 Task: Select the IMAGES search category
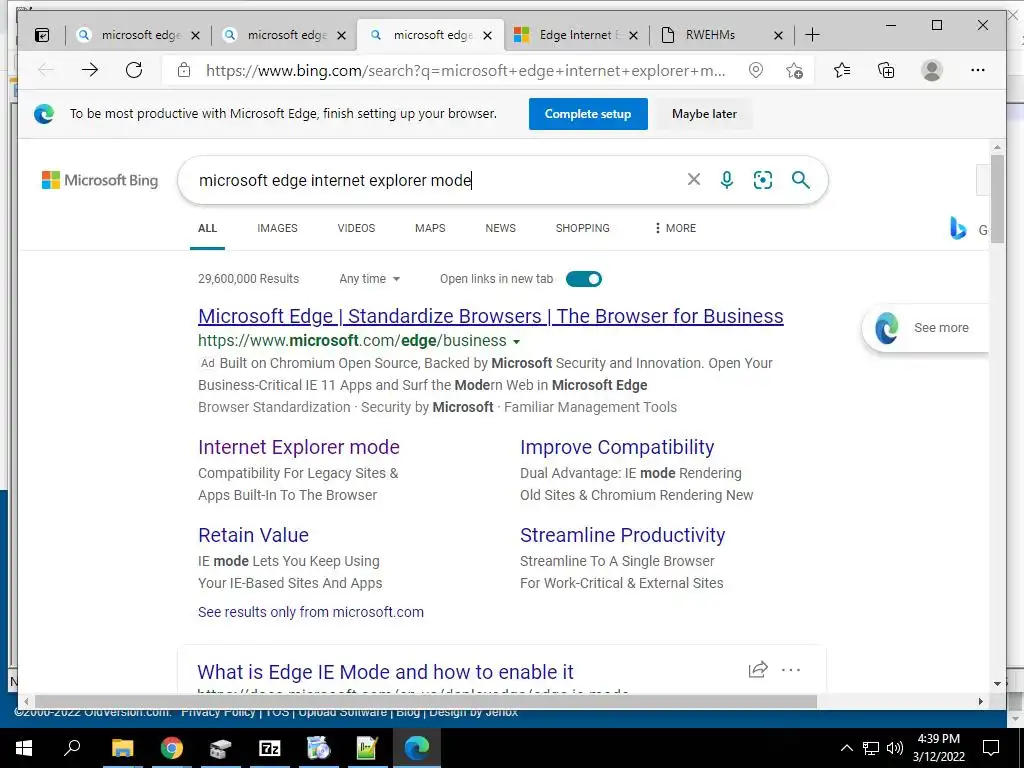point(277,228)
